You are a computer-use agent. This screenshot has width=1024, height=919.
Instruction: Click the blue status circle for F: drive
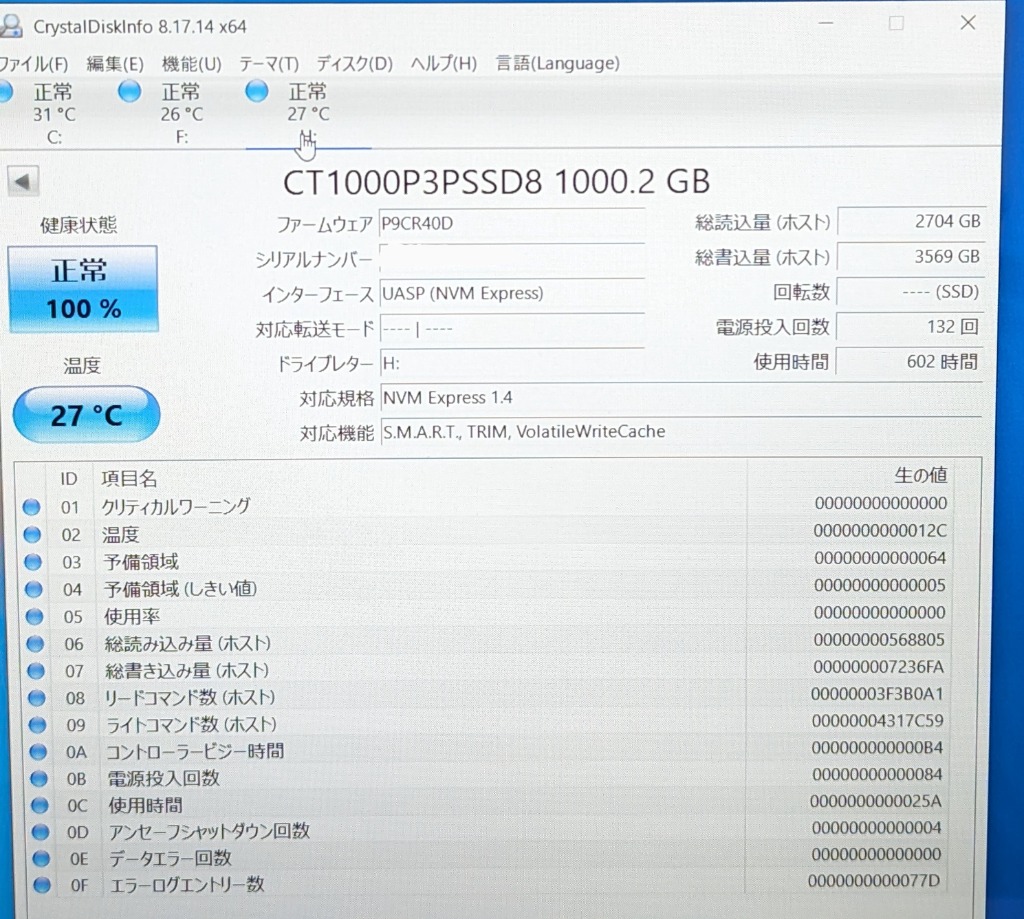tap(129, 91)
